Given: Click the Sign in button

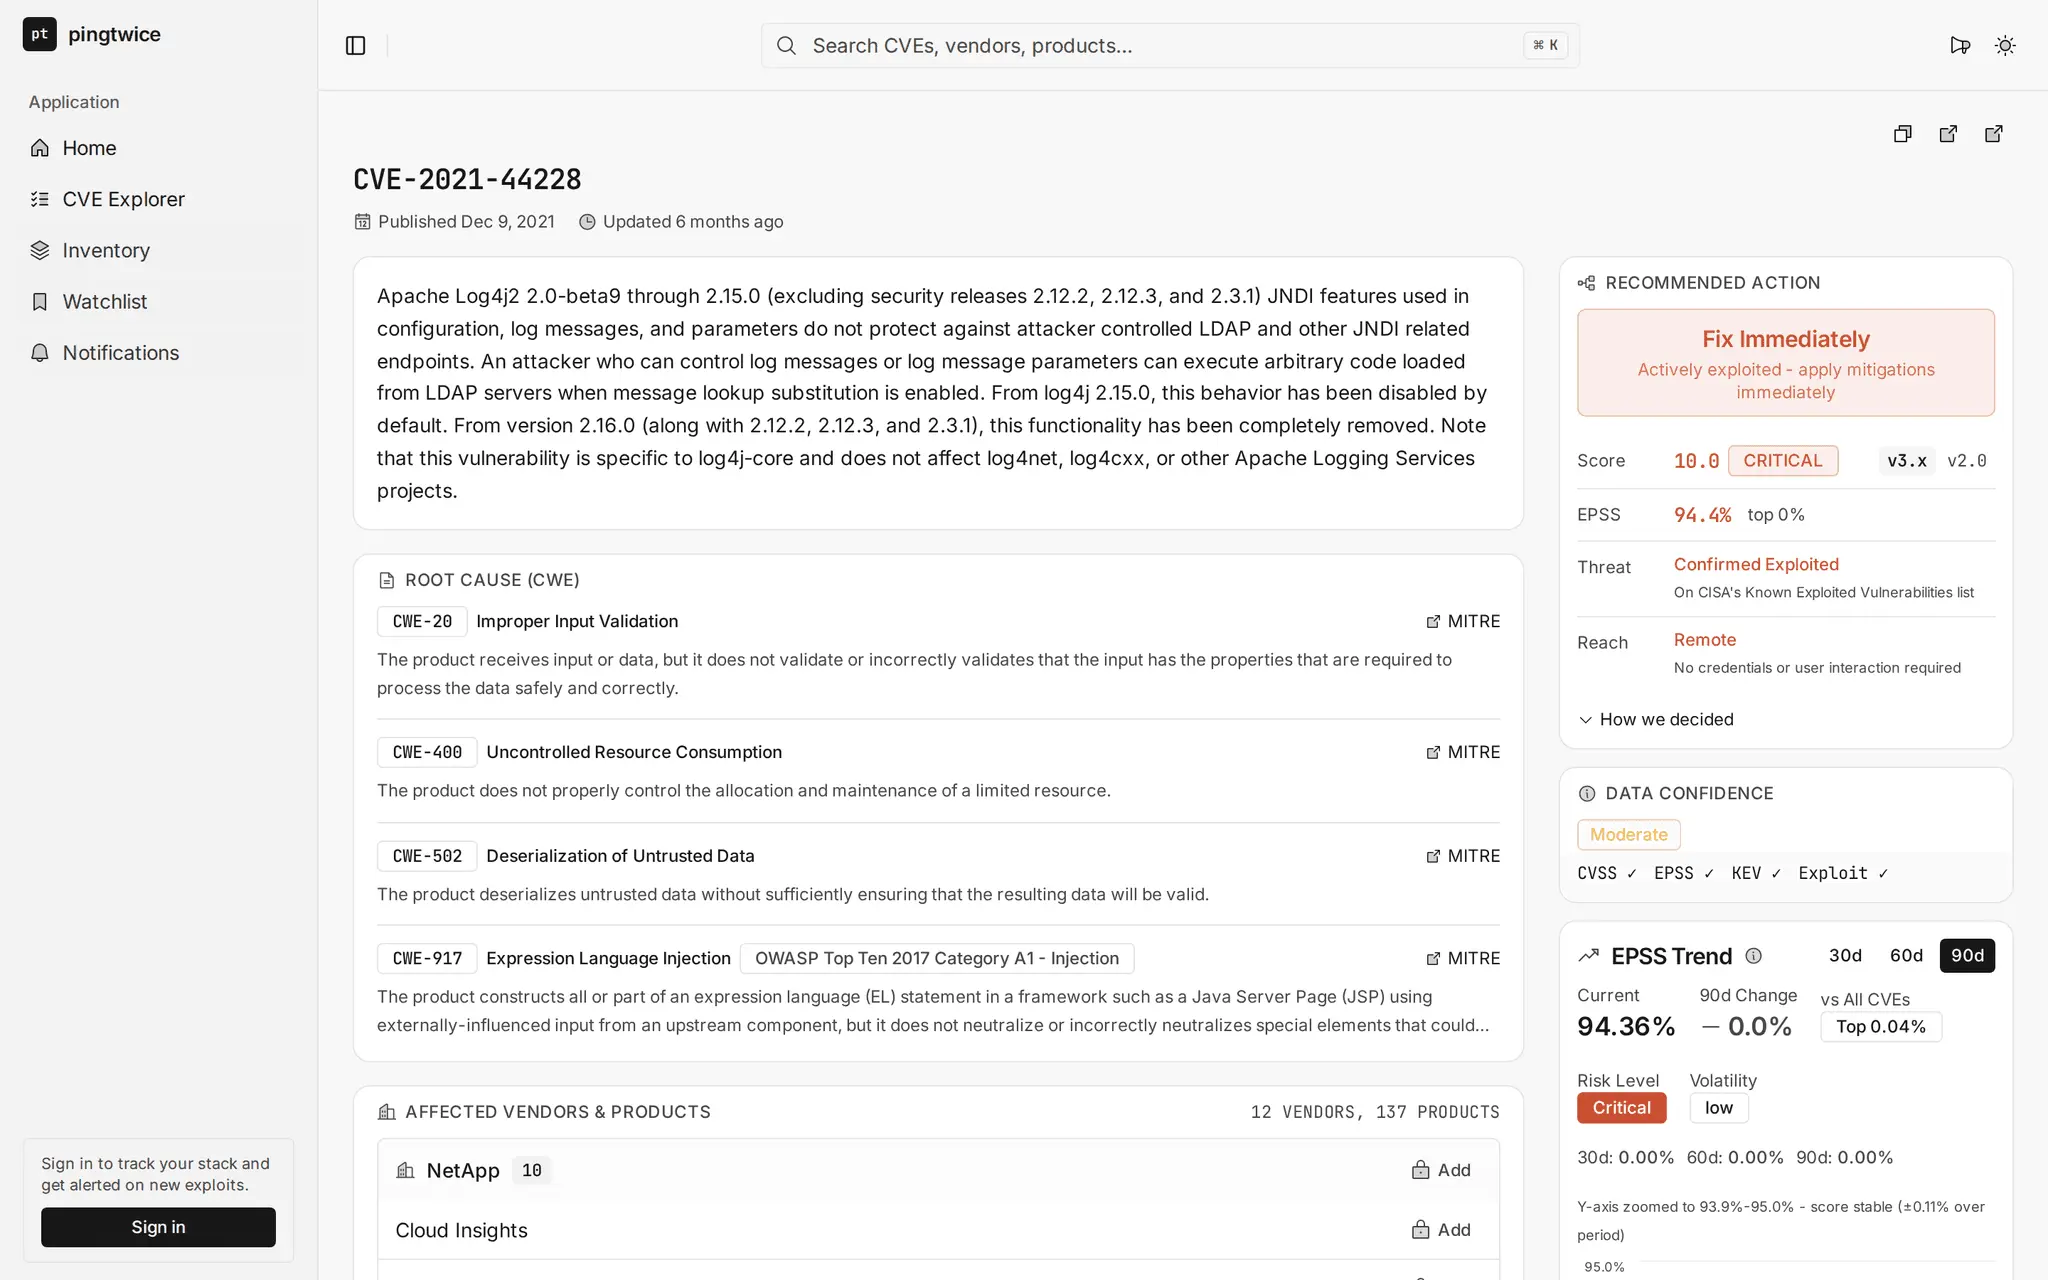Looking at the screenshot, I should [x=158, y=1227].
